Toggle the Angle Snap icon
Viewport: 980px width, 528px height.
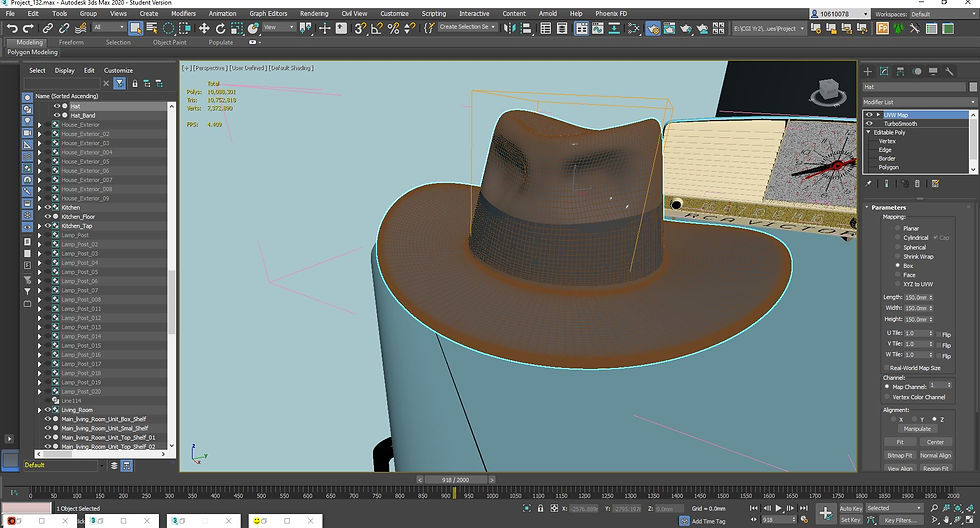377,28
